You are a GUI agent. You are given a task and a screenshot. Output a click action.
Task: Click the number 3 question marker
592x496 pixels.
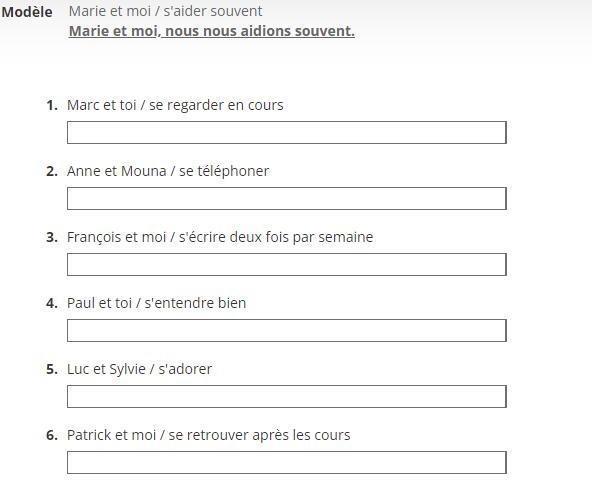click(x=52, y=237)
